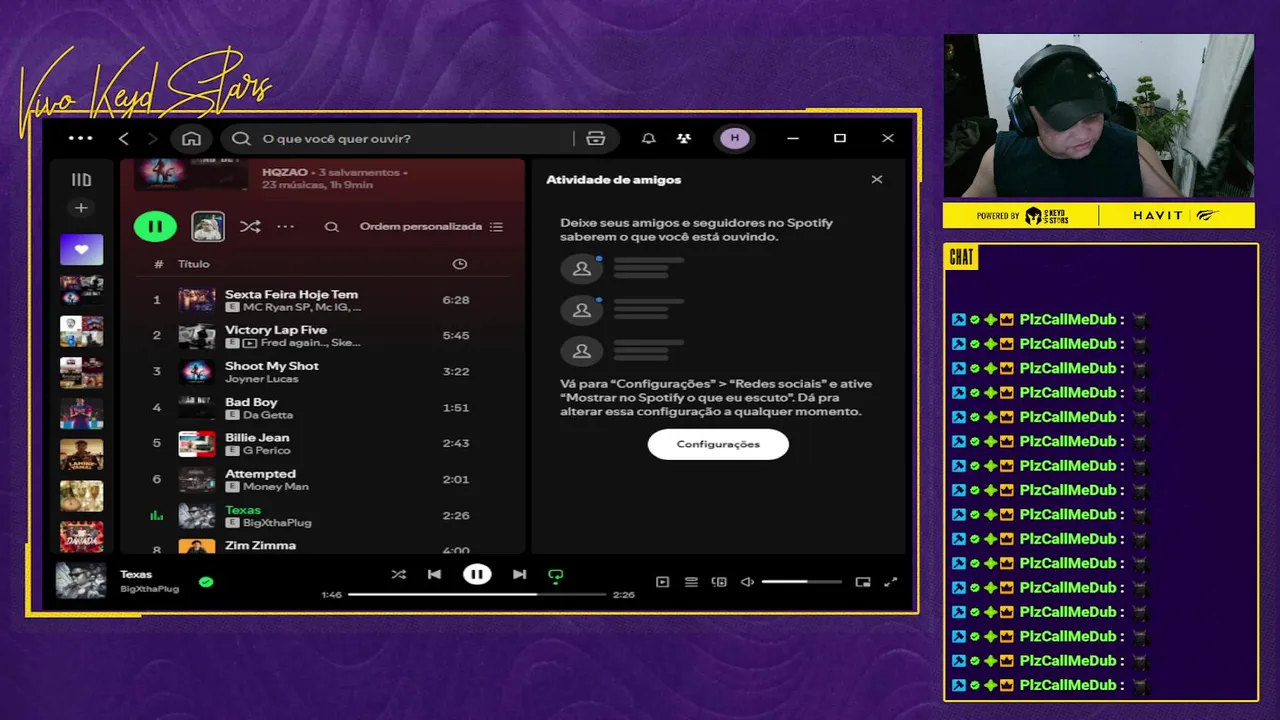
Task: Open now-playing album art thumbnail
Action: click(81, 580)
